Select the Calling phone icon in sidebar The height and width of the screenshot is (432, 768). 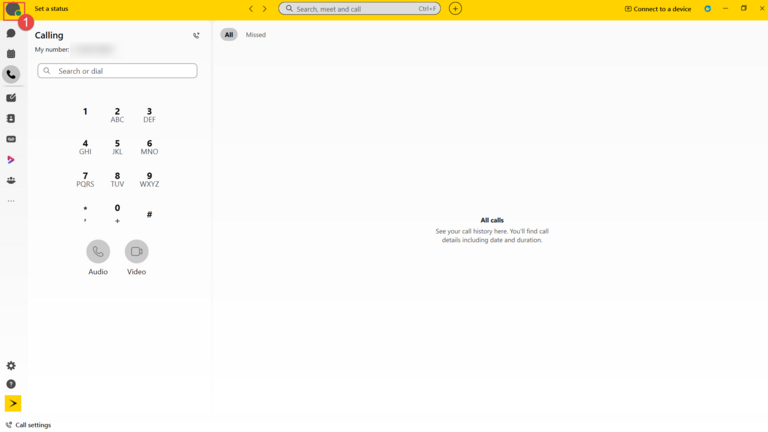click(x=11, y=74)
